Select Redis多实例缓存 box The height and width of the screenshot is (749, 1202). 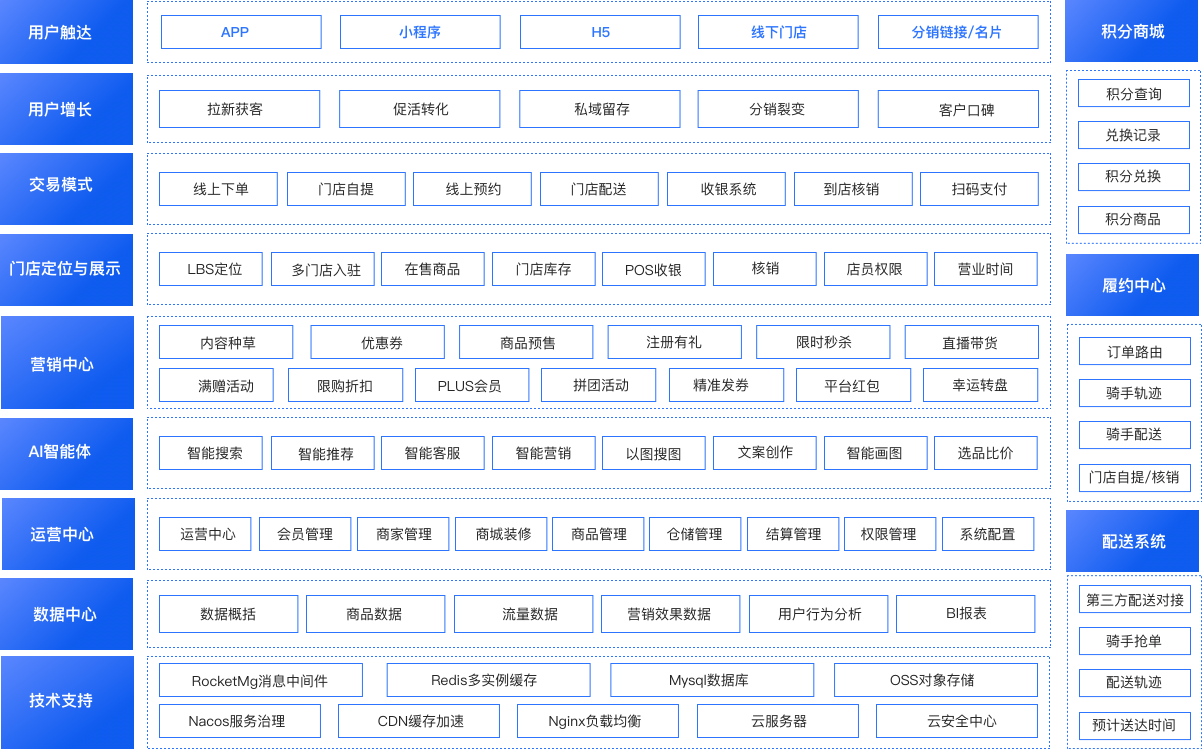[484, 680]
